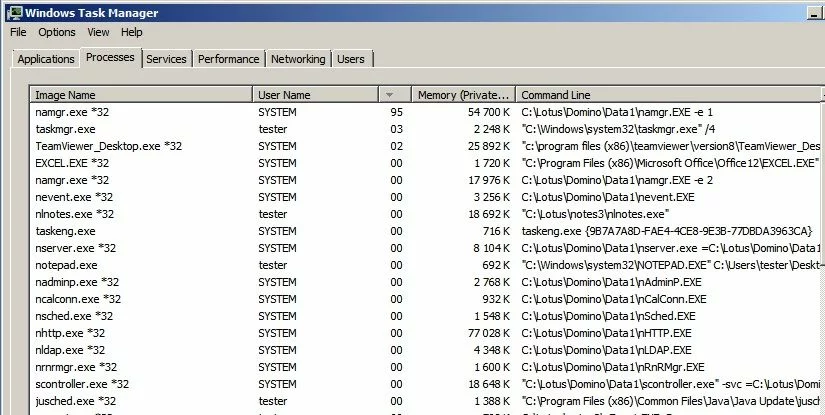Select the notepad.exe process row
Viewport: 825px width, 415px height.
pos(66,265)
